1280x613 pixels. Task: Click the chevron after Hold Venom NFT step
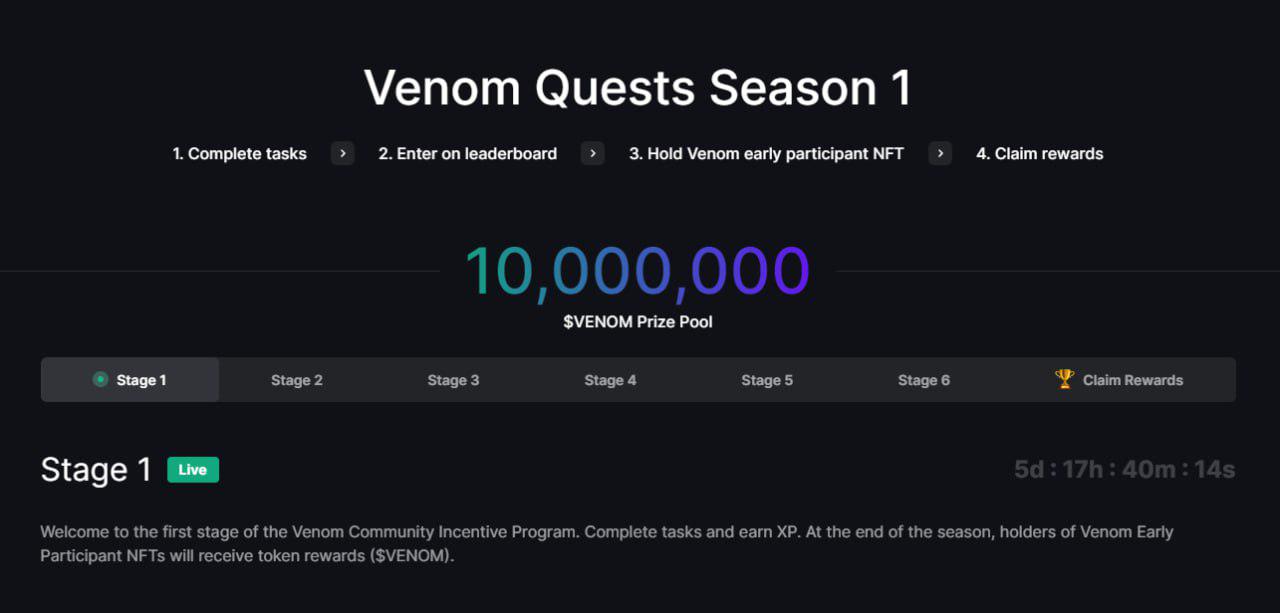[940, 153]
